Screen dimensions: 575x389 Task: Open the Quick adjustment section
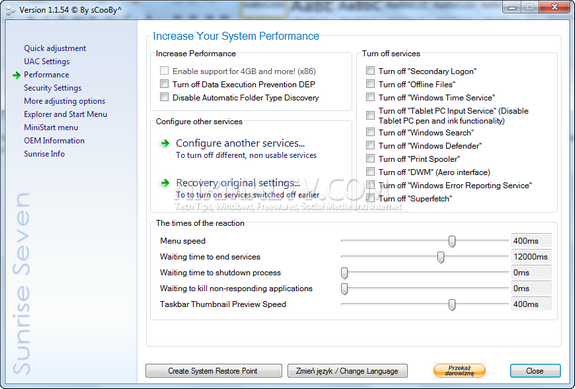55,48
